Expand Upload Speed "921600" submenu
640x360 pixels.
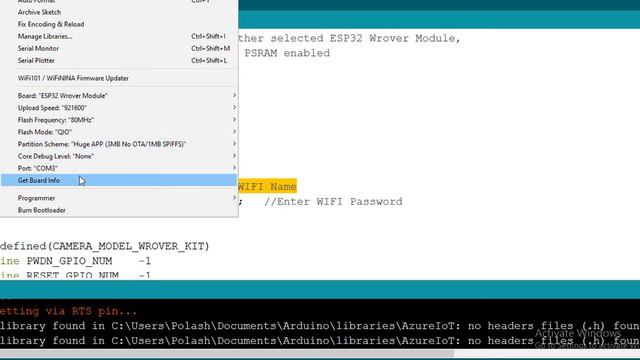coord(119,108)
